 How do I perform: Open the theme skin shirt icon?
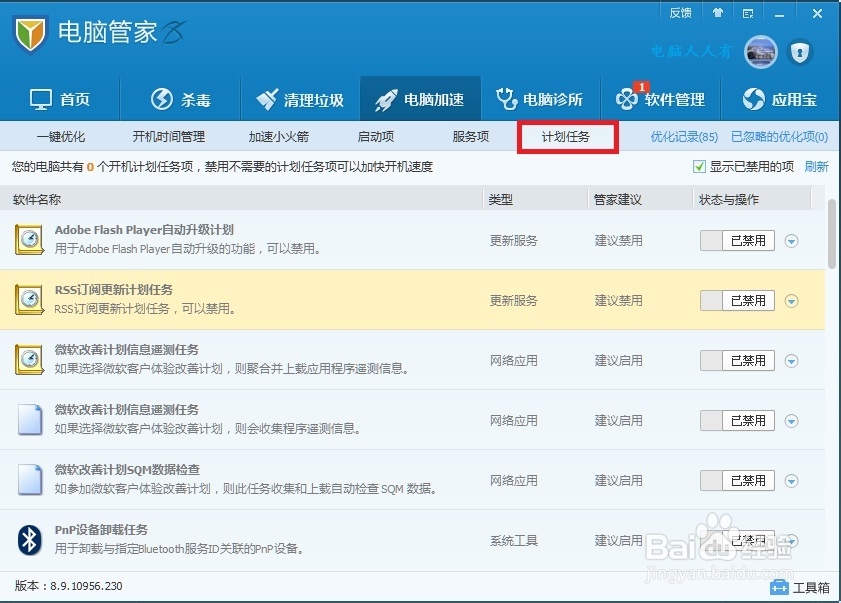[718, 13]
